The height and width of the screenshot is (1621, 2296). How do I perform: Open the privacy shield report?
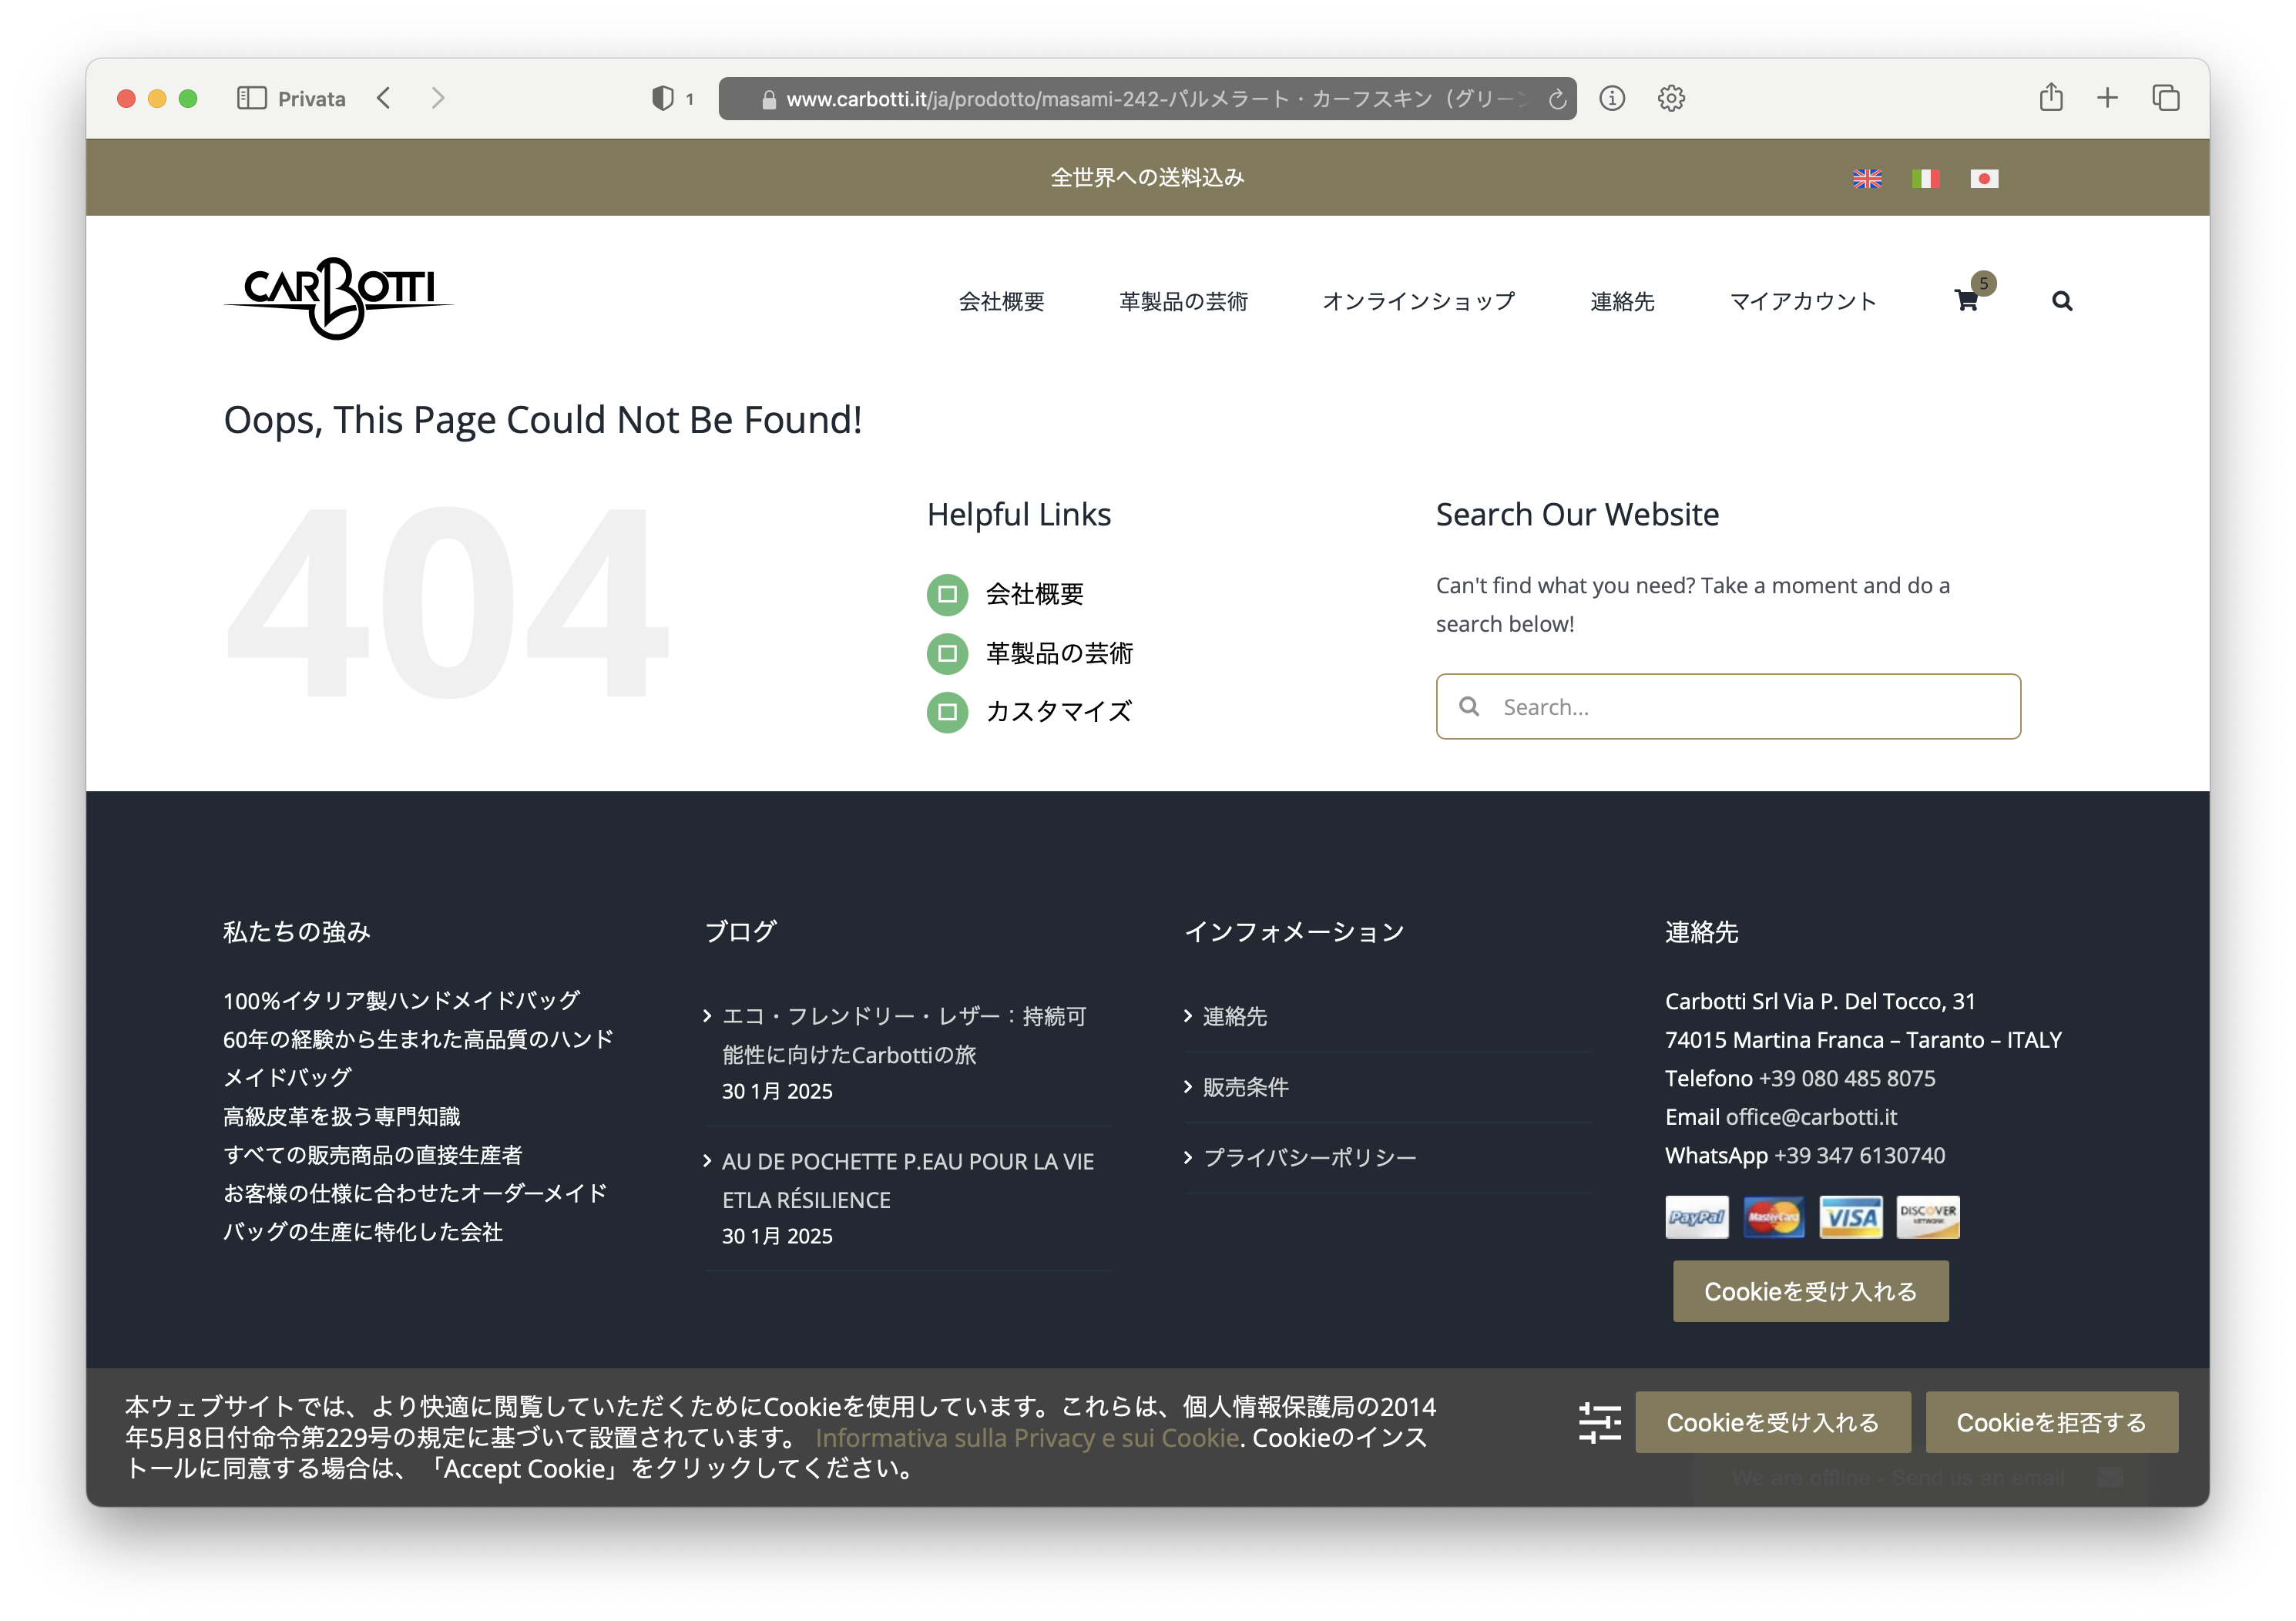click(x=662, y=98)
